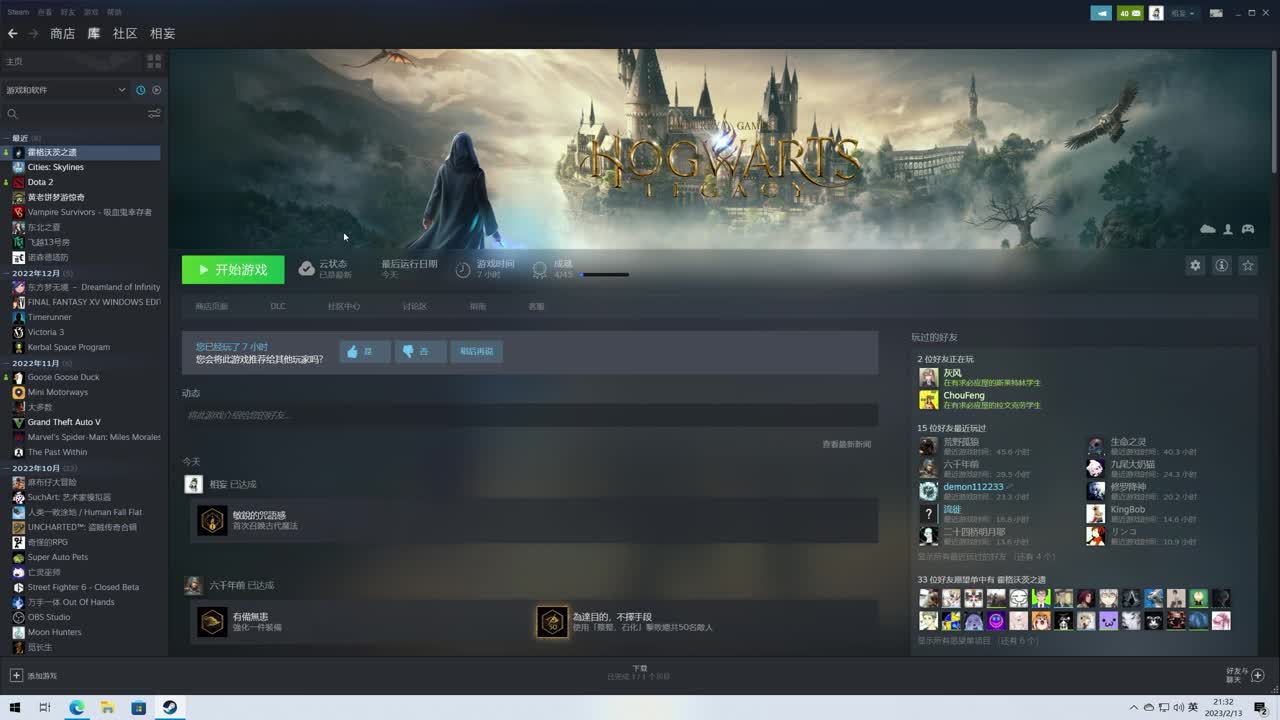Click the OBS Studio icon in list
Image resolution: width=1280 pixels, height=720 pixels.
(18, 617)
